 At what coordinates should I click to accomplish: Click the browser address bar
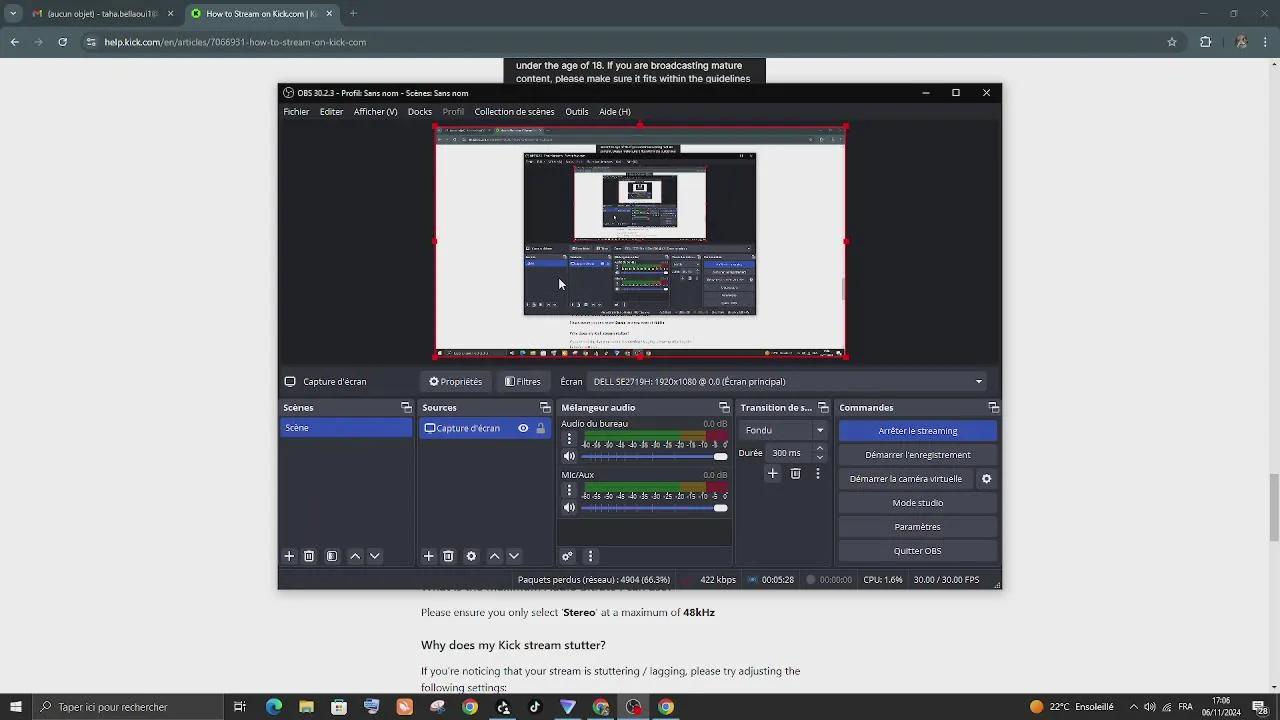[x=620, y=42]
